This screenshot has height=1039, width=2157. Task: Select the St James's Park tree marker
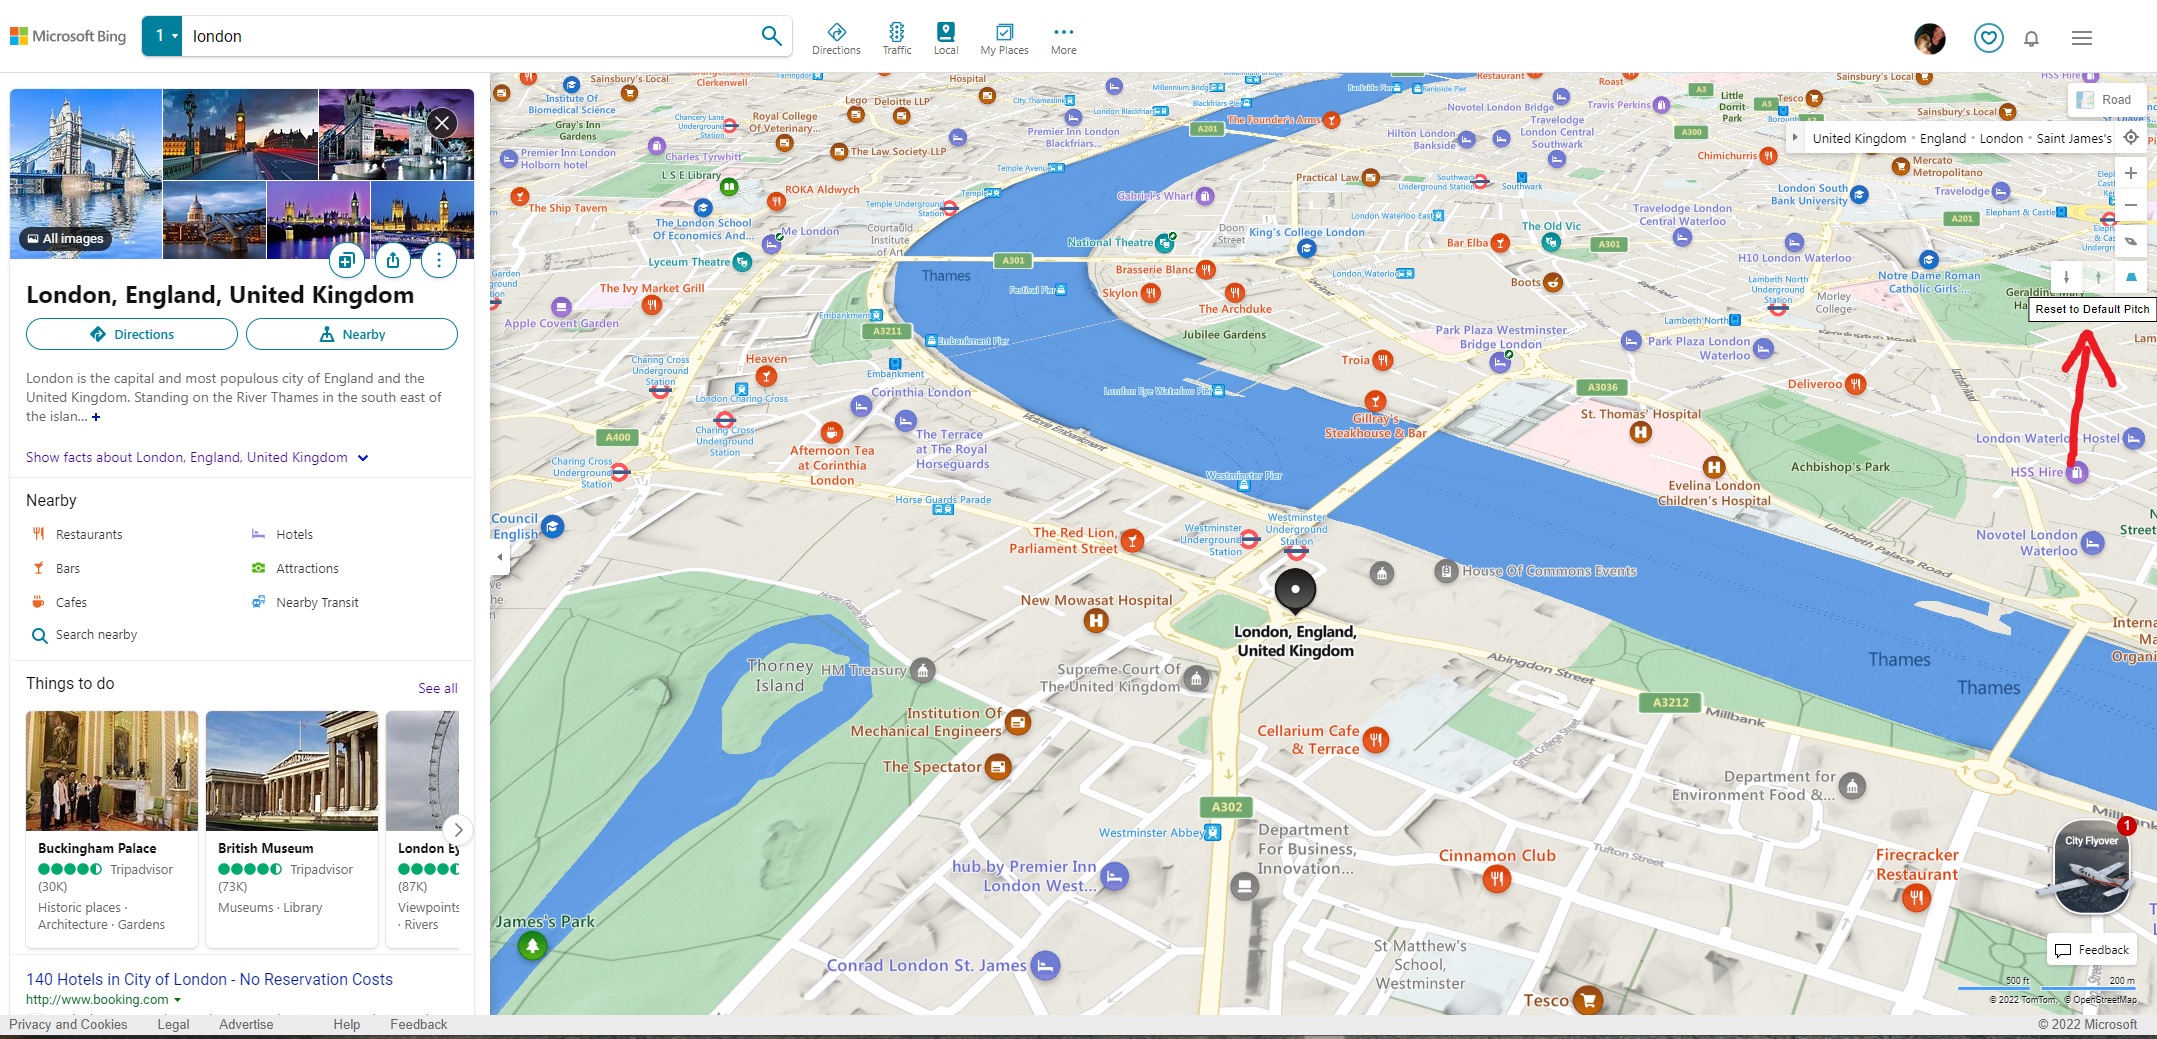coord(532,945)
